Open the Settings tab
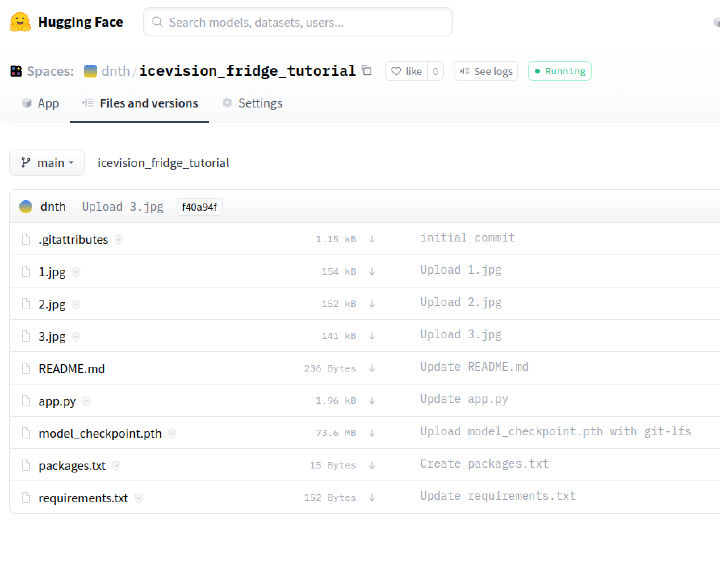The width and height of the screenshot is (720, 571). (x=252, y=103)
